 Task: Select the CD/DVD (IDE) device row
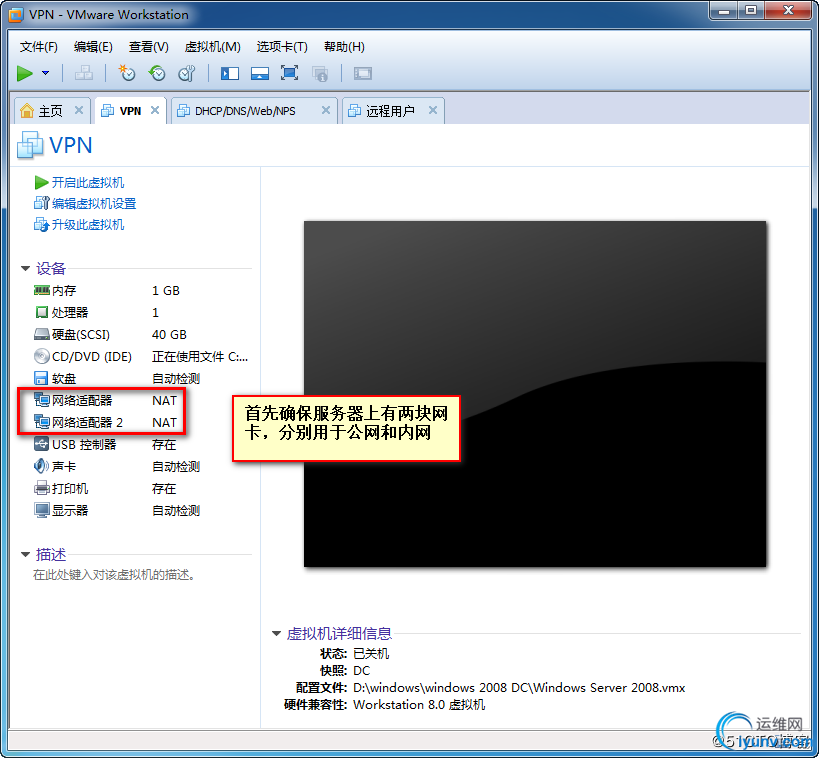click(142, 356)
